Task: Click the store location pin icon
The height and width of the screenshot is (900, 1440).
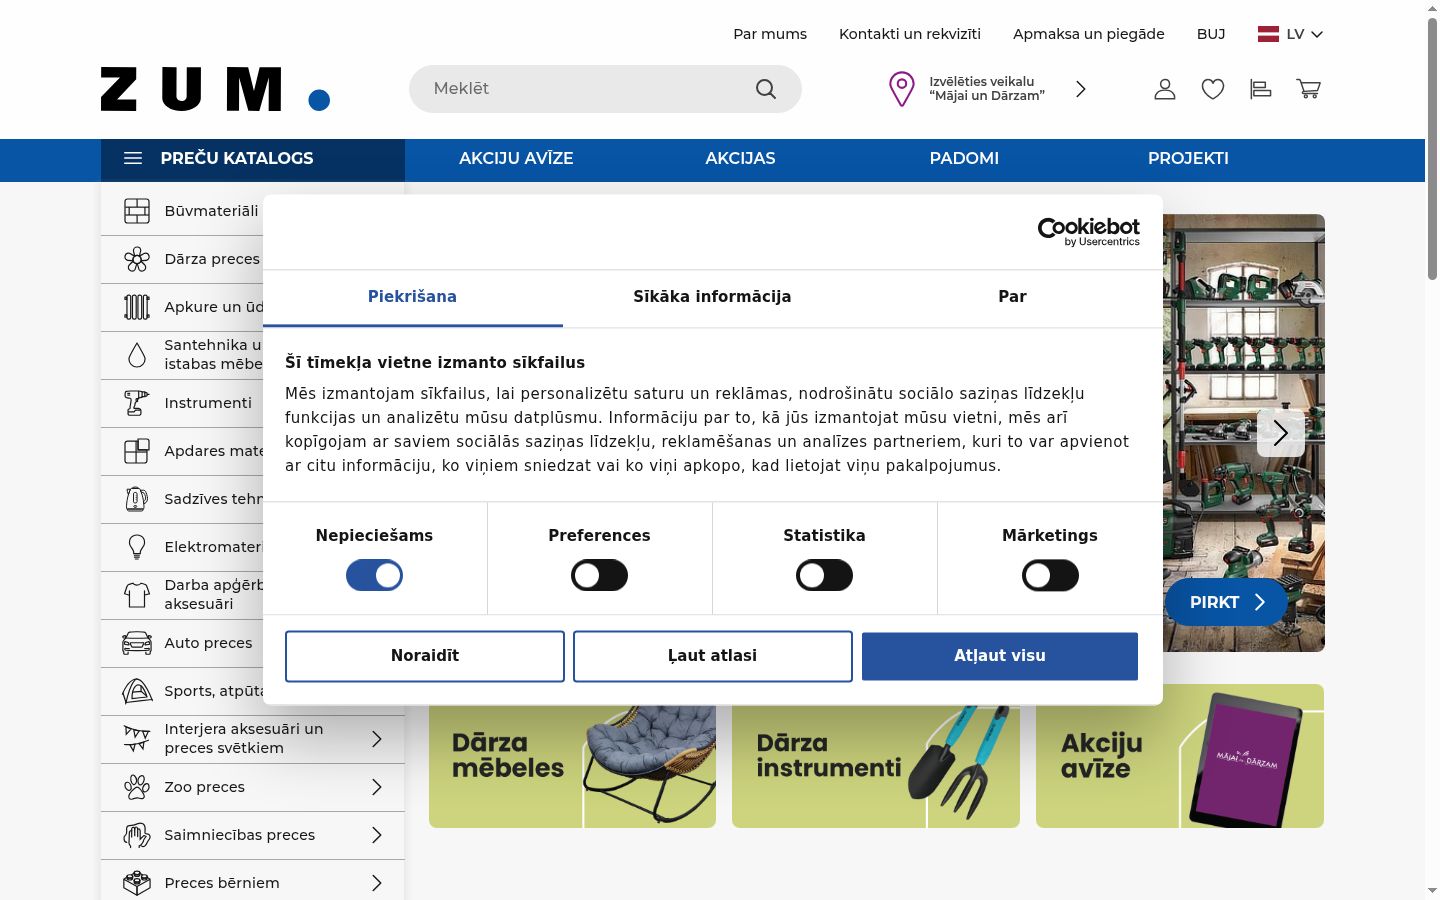Action: (902, 89)
